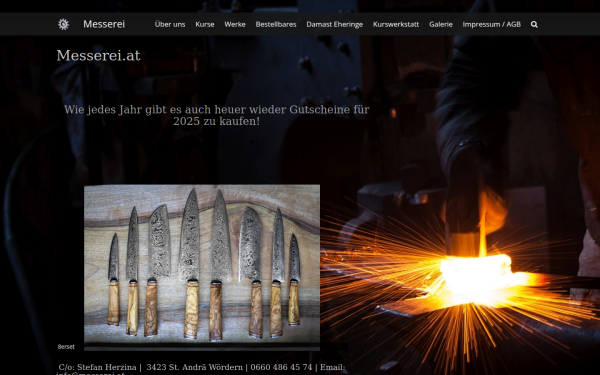
Task: Click the C/o: Stefan Herzina text
Action: (x=98, y=367)
